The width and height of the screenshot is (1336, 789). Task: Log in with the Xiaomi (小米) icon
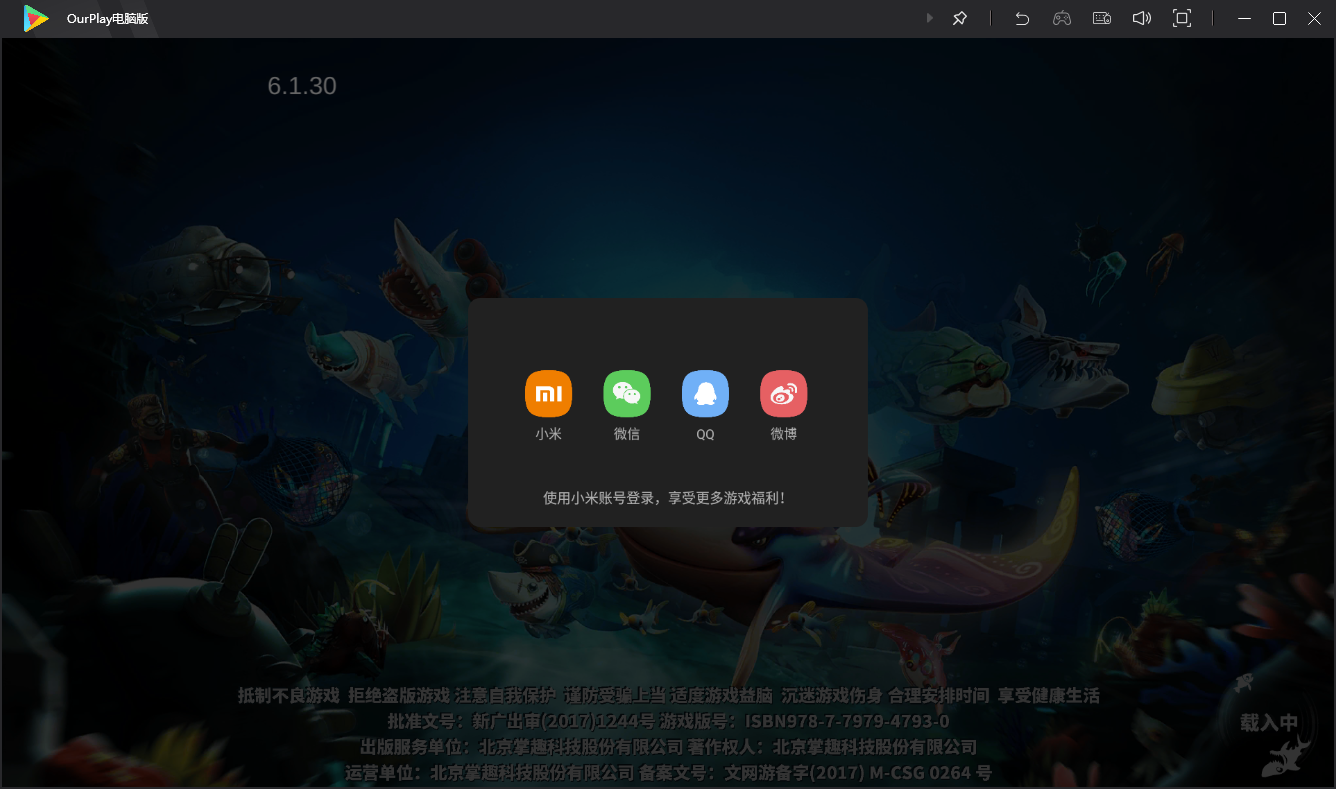click(x=548, y=393)
